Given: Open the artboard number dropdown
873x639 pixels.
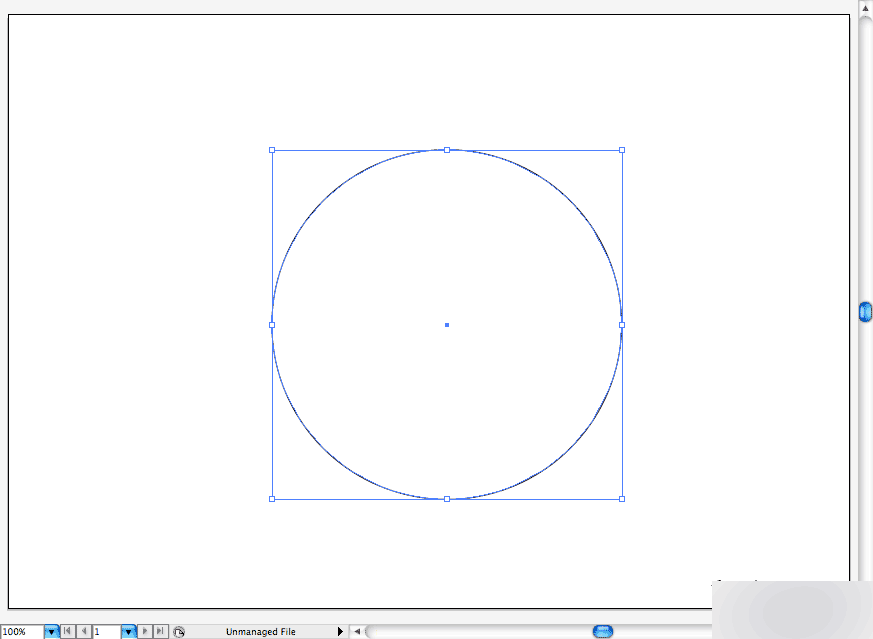Looking at the screenshot, I should (x=129, y=632).
